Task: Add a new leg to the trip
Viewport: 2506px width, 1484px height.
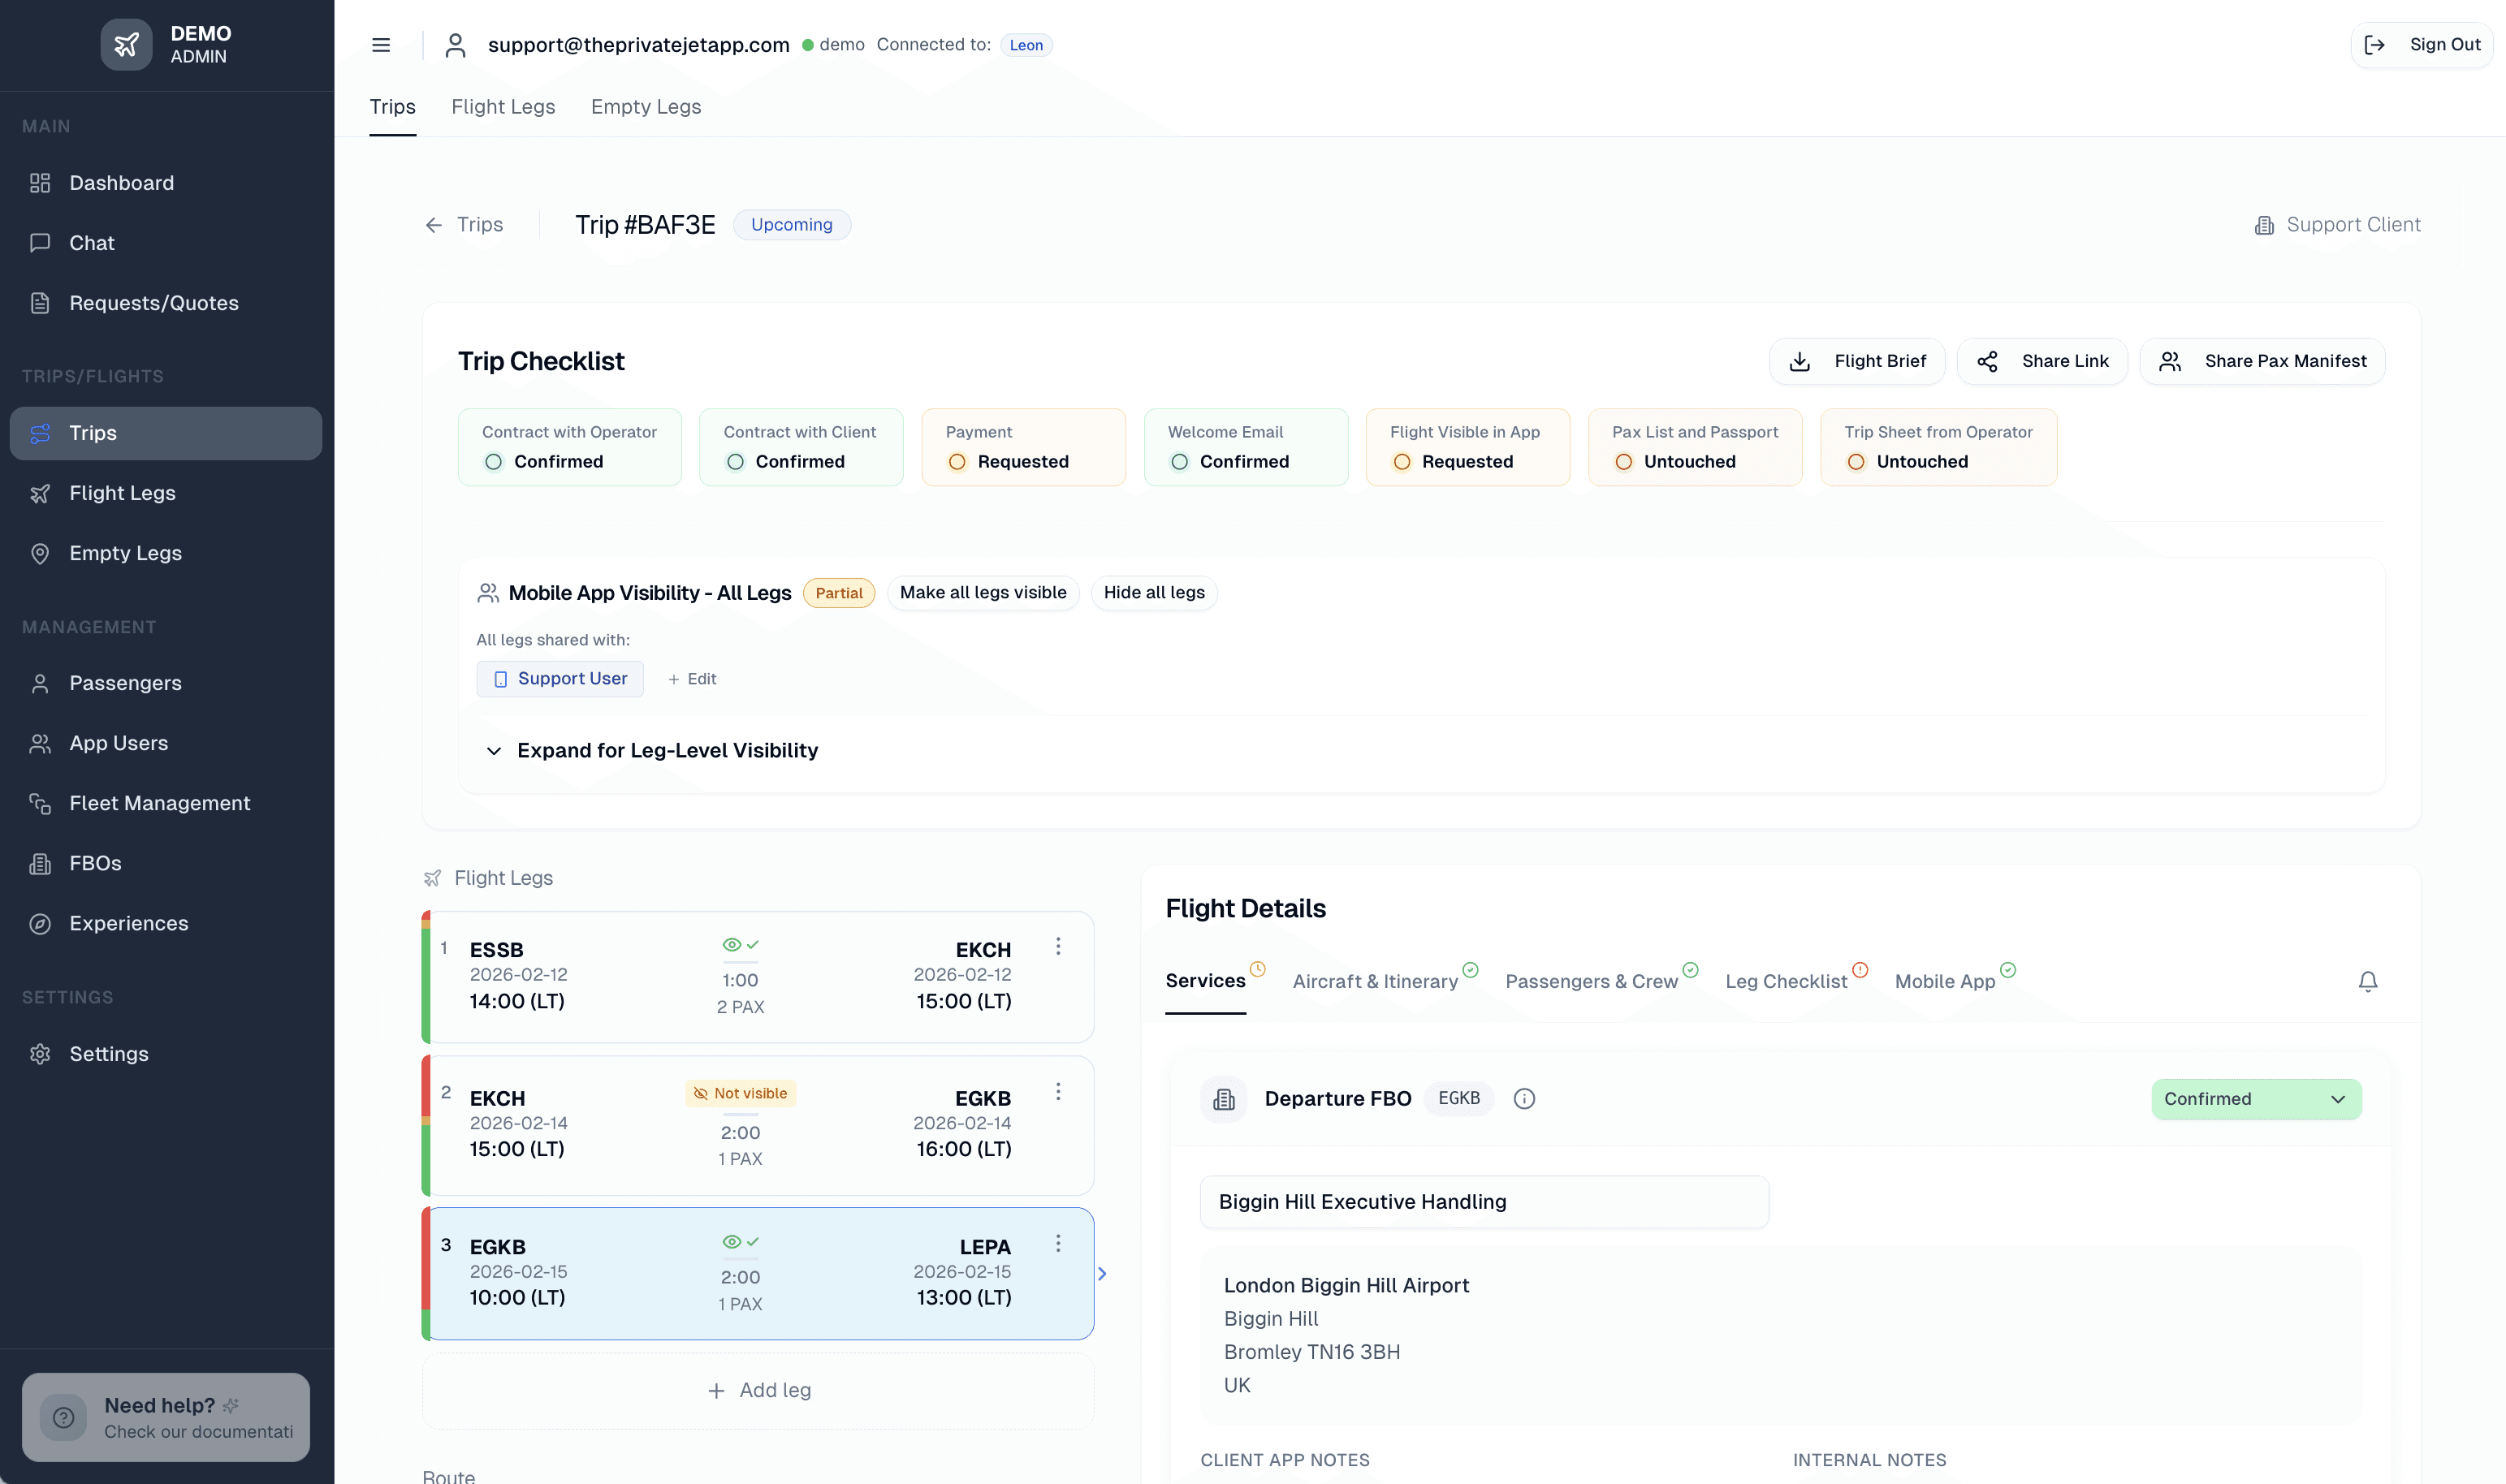Action: [759, 1390]
